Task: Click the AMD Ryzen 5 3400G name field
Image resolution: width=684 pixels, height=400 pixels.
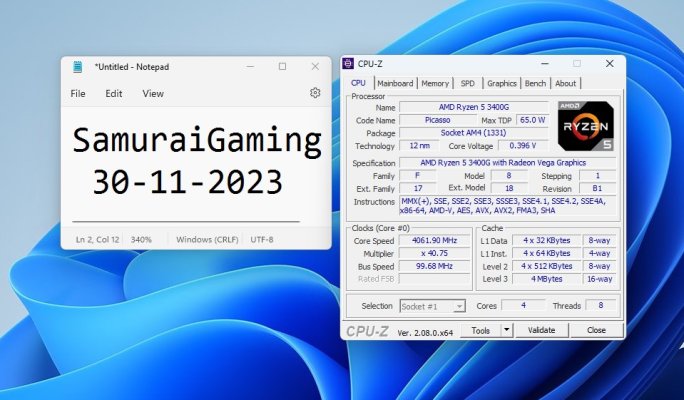Action: pos(474,107)
